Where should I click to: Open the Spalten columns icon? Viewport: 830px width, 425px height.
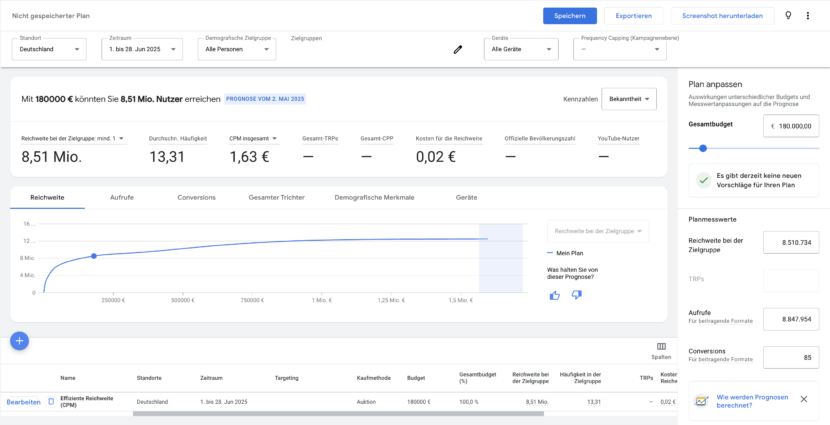pos(661,347)
